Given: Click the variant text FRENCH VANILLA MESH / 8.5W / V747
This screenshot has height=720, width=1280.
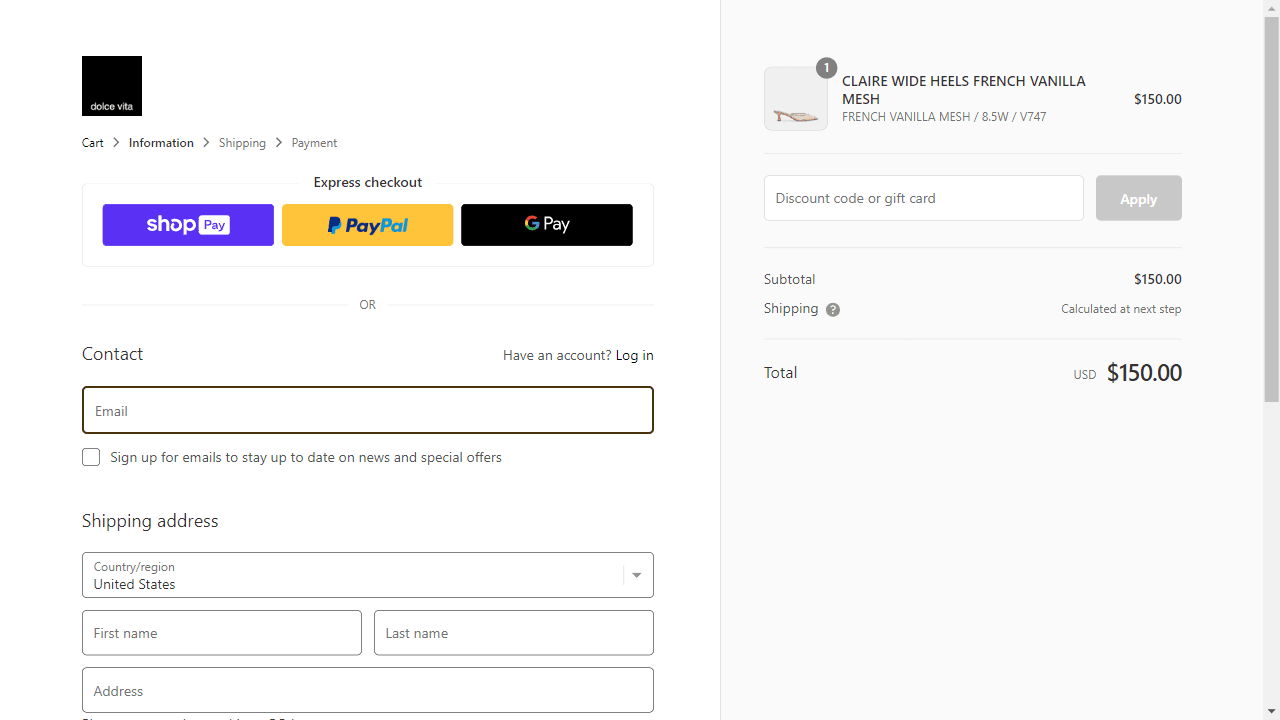Looking at the screenshot, I should pos(944,117).
